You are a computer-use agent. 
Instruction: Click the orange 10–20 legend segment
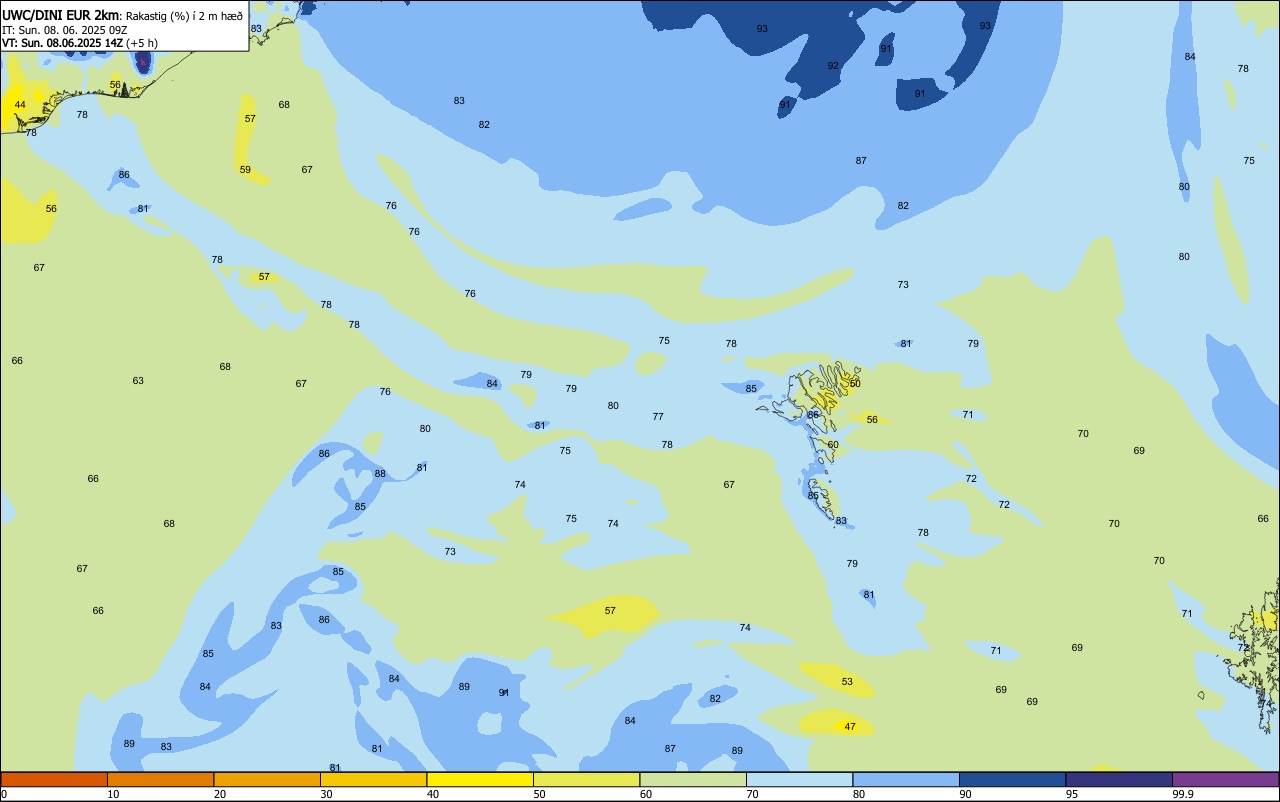(160, 779)
